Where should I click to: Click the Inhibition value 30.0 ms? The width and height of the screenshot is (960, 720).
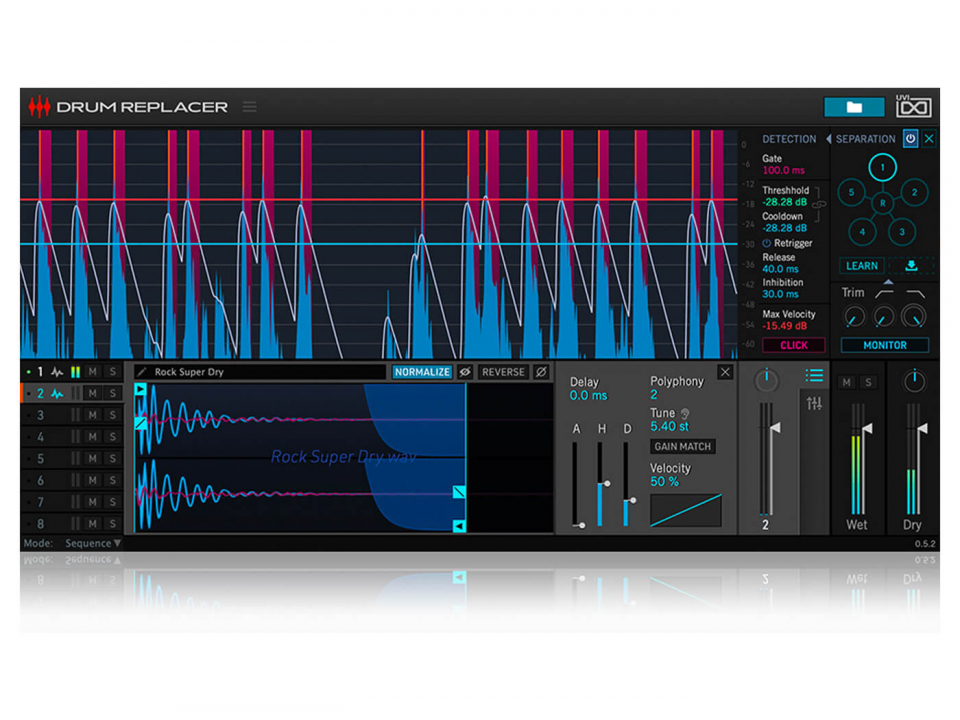pyautogui.click(x=780, y=294)
